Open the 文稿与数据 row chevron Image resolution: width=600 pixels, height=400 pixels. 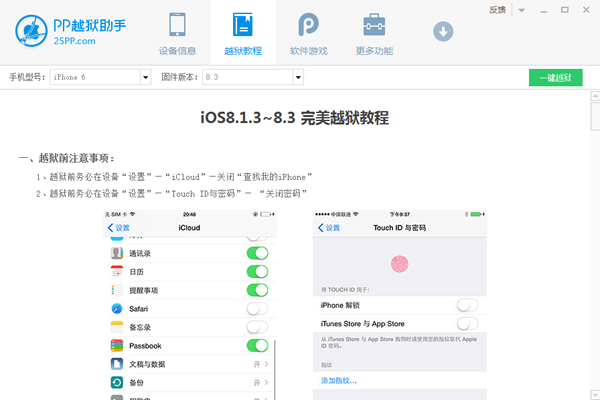[x=266, y=364]
